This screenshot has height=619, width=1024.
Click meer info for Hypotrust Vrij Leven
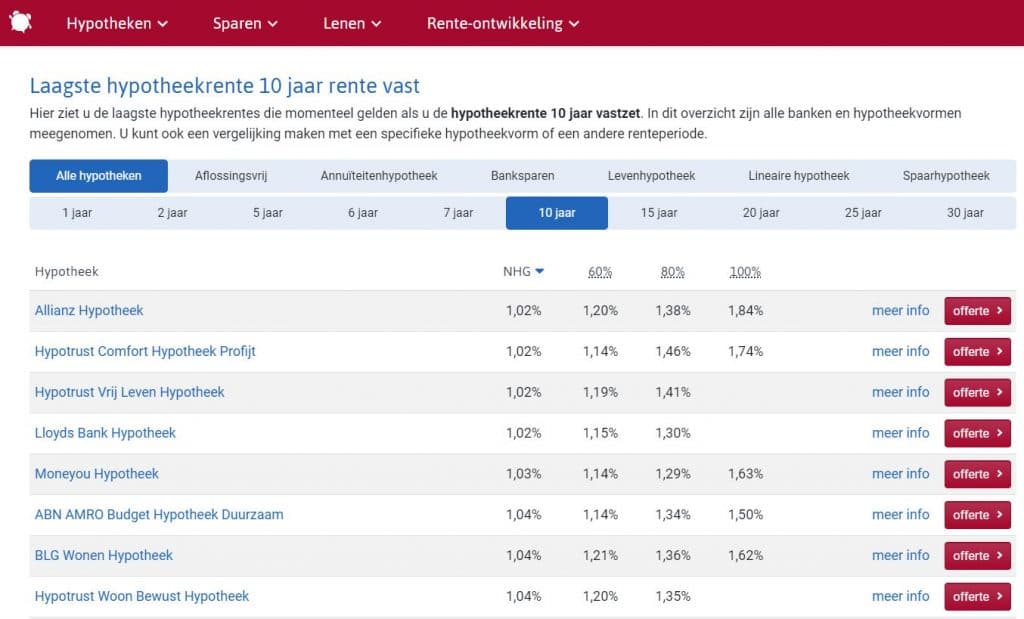point(901,392)
